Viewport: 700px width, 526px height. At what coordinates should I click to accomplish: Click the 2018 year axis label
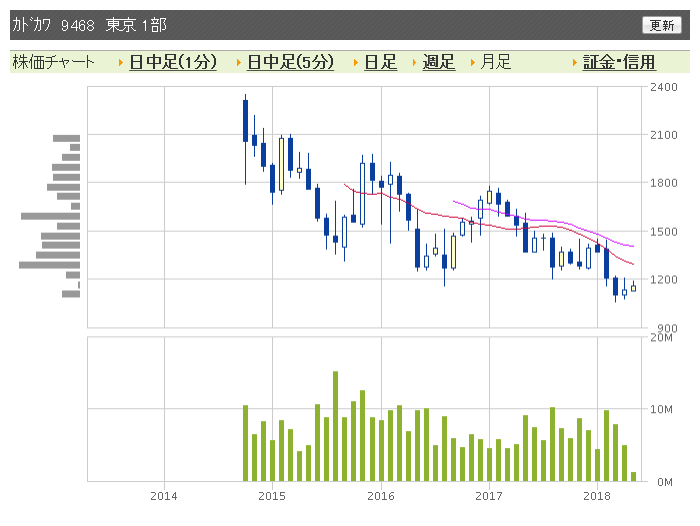[x=597, y=496]
